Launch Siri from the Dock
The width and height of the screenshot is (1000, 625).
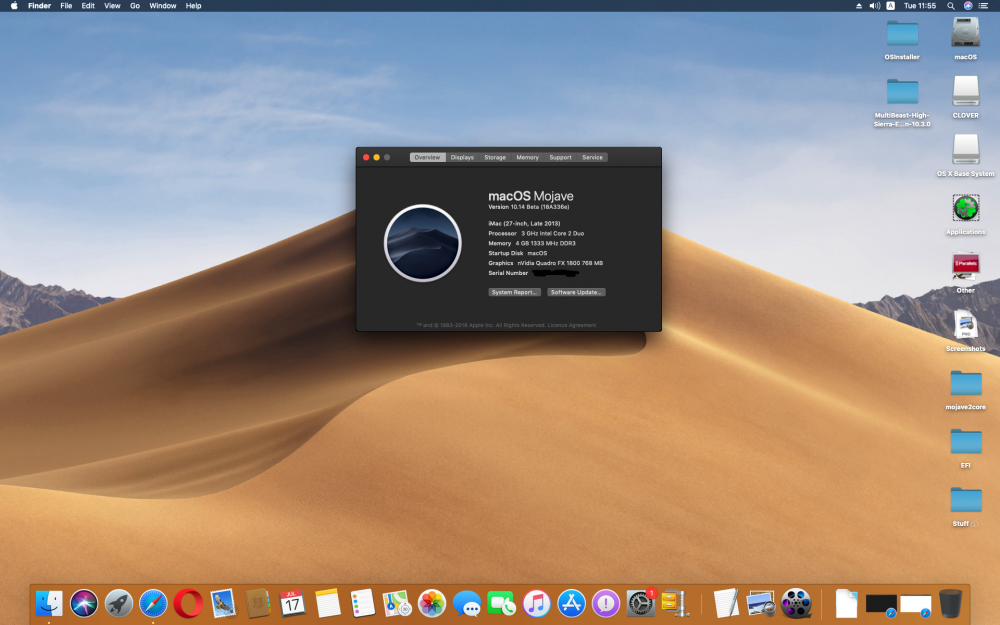pyautogui.click(x=84, y=603)
